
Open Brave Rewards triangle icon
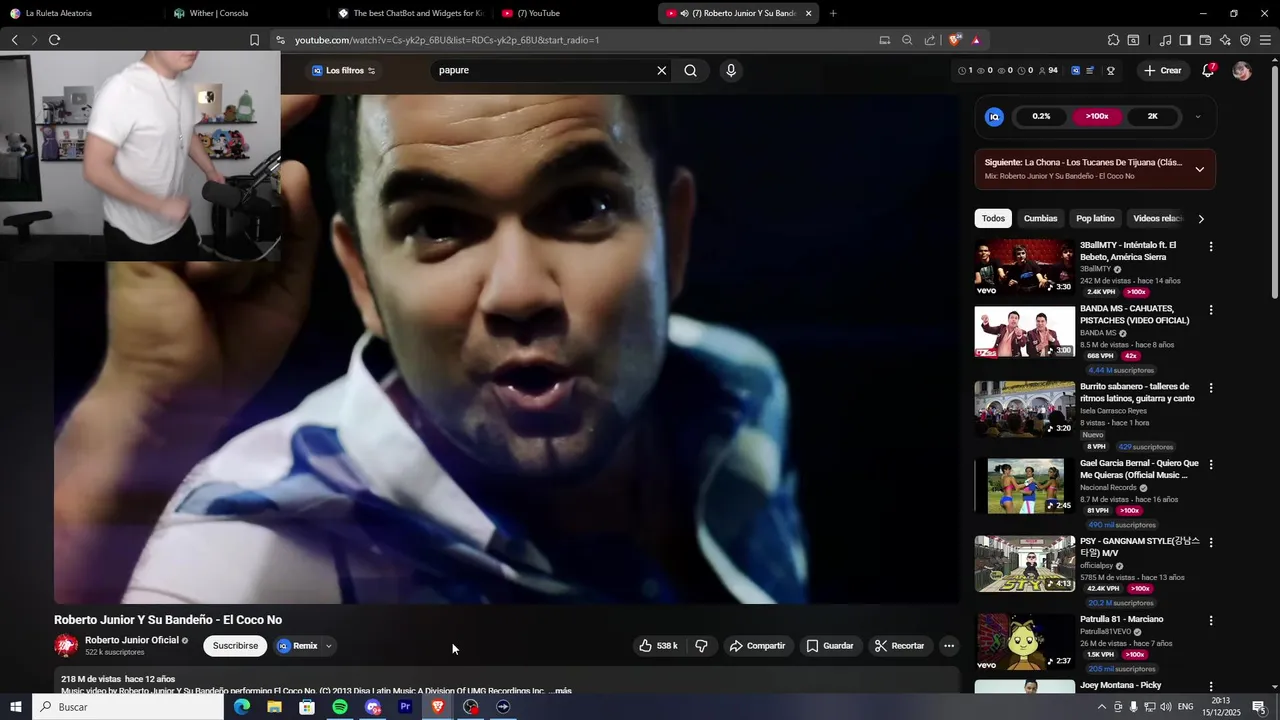pyautogui.click(x=976, y=40)
